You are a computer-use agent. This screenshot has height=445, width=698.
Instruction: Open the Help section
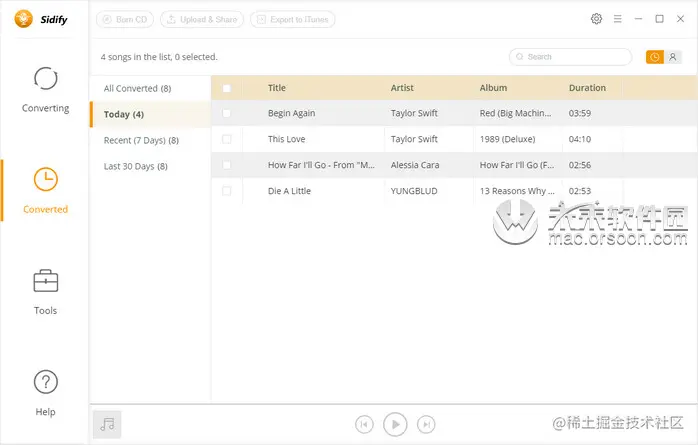[45, 393]
